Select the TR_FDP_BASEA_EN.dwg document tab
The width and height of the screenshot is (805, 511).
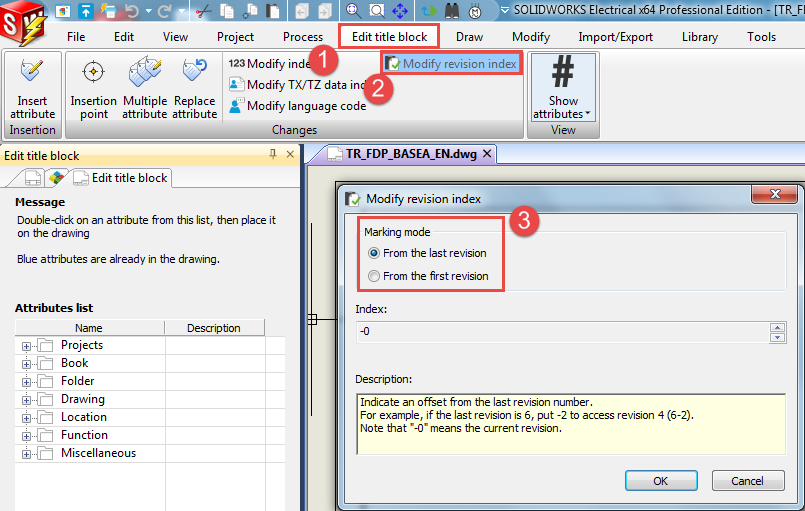[x=411, y=154]
